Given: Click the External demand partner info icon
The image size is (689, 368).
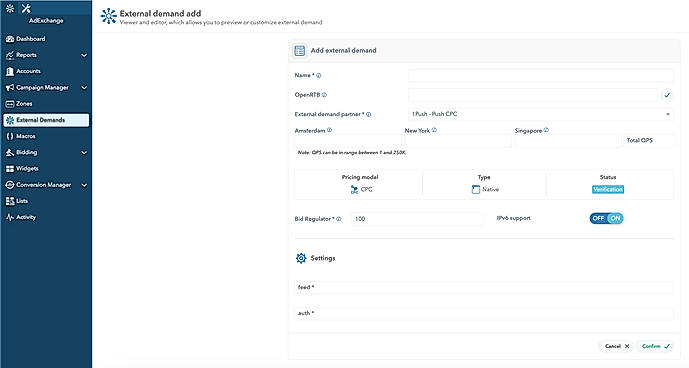Looking at the screenshot, I should (369, 114).
